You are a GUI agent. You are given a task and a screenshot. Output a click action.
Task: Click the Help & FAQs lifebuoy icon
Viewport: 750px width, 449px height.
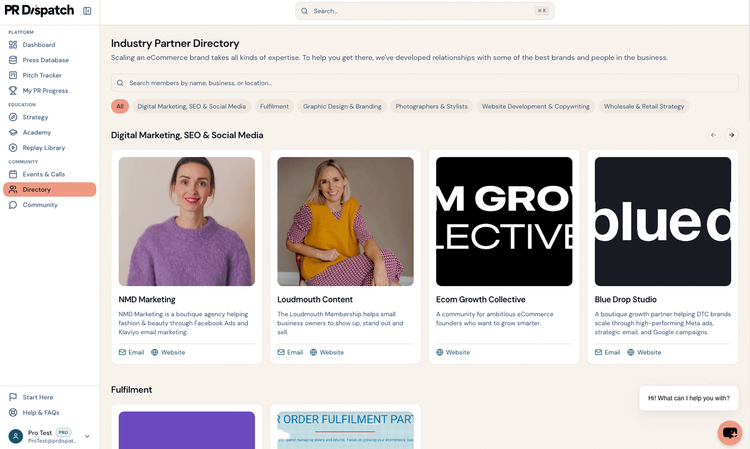(x=13, y=413)
